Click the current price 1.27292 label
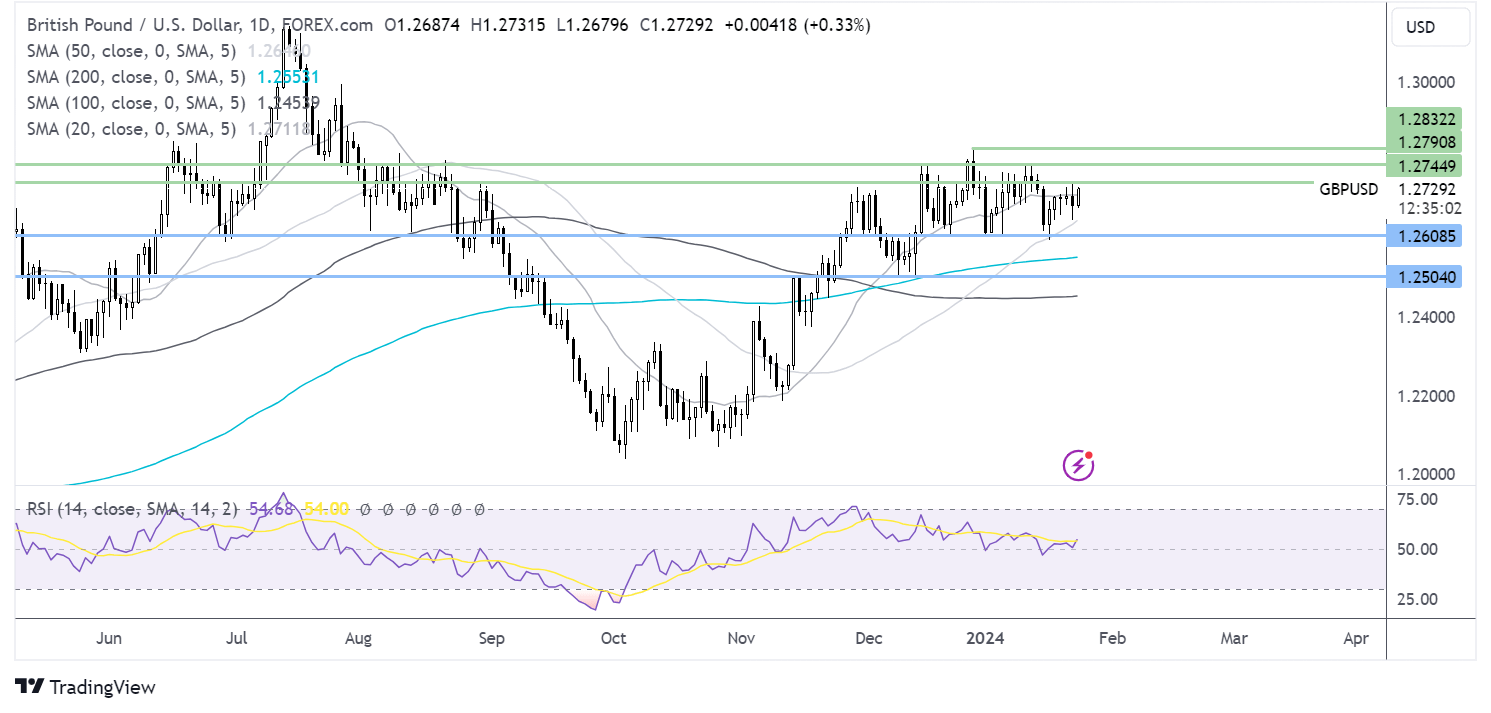 point(1428,189)
